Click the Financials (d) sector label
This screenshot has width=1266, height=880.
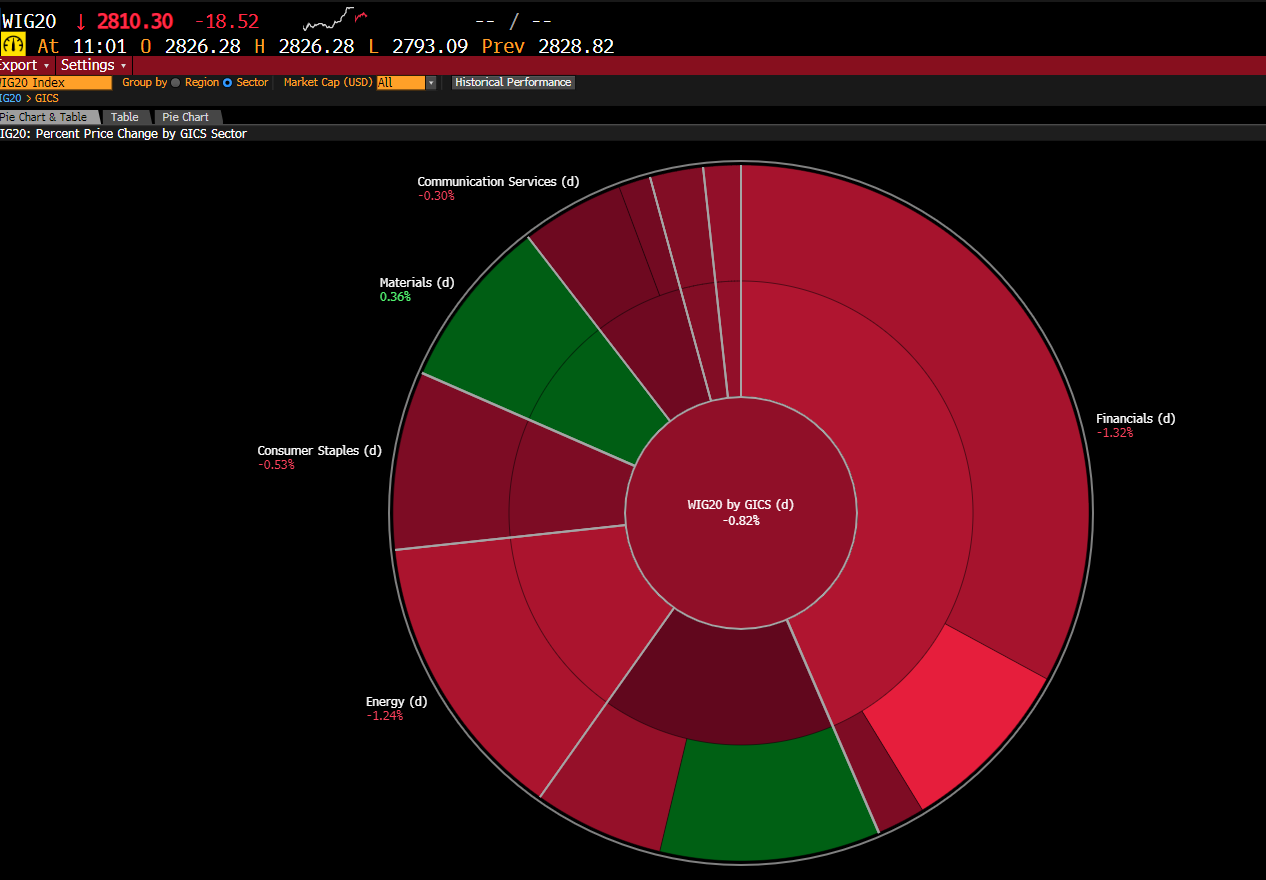click(x=1135, y=419)
